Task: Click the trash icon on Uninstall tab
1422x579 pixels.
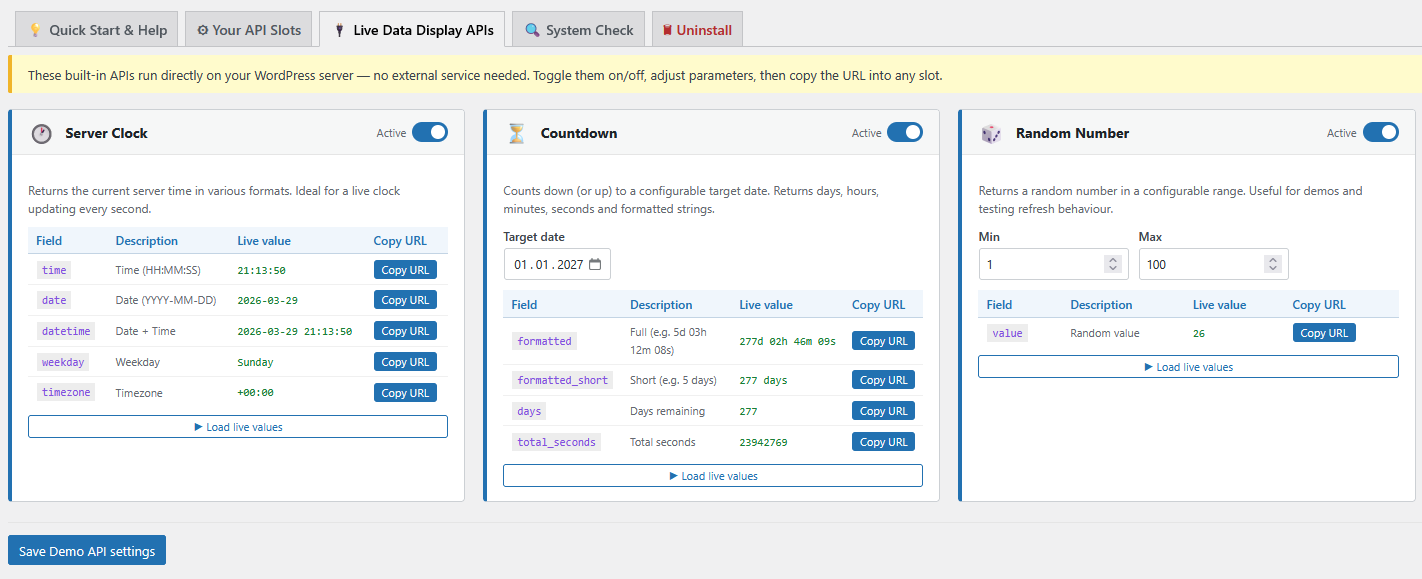Action: 666,30
